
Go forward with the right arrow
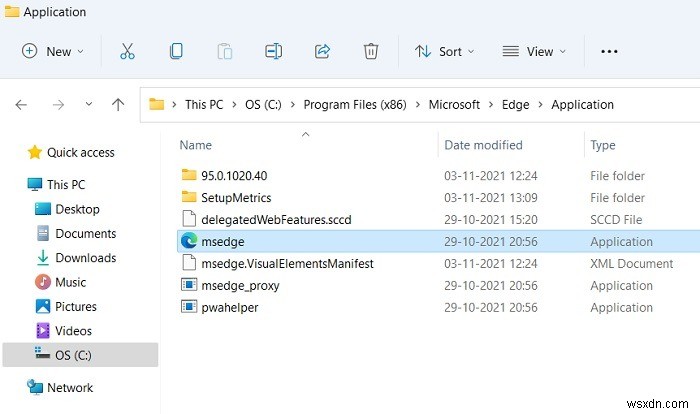pos(58,105)
